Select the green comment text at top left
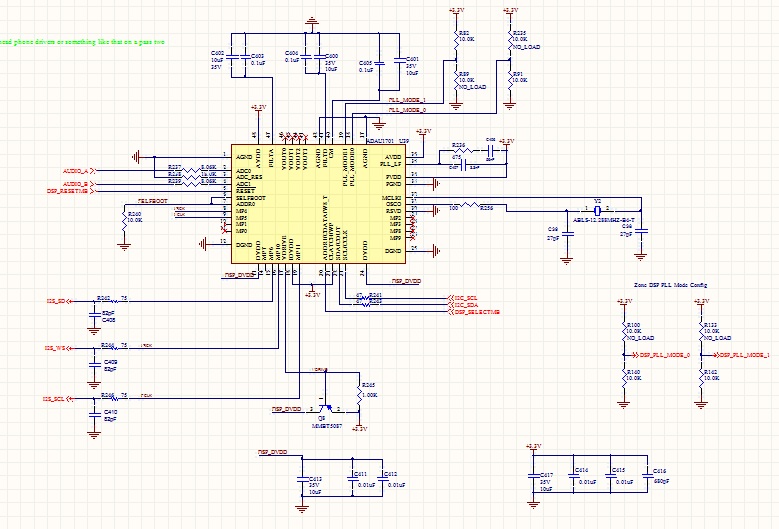The width and height of the screenshot is (779, 529). 82,42
